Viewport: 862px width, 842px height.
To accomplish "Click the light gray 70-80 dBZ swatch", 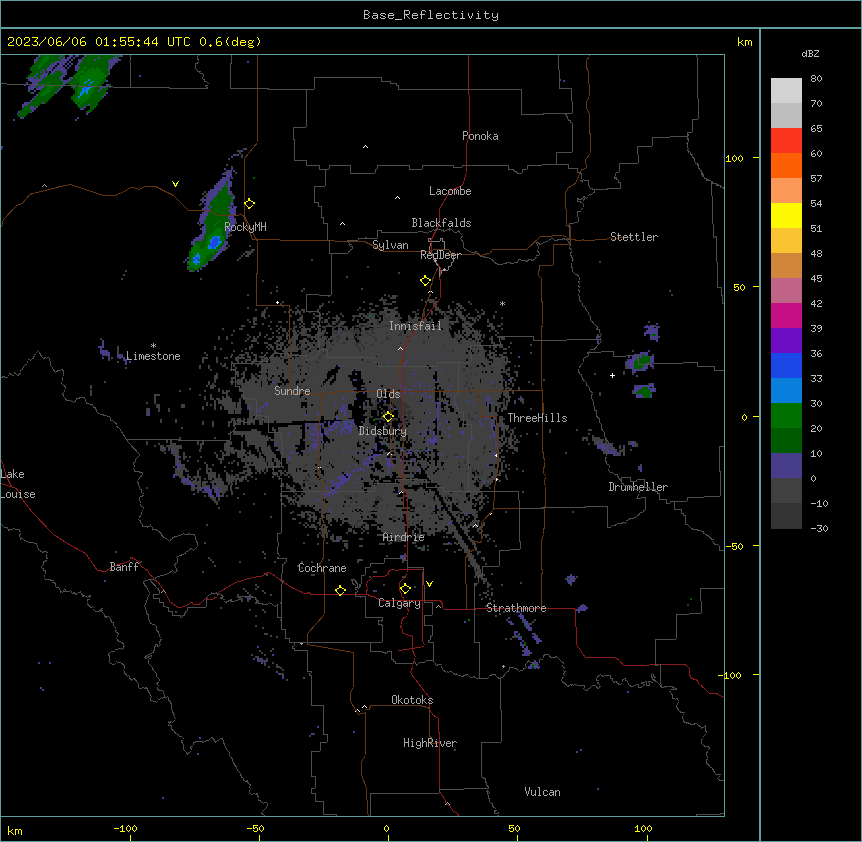I will pyautogui.click(x=786, y=91).
